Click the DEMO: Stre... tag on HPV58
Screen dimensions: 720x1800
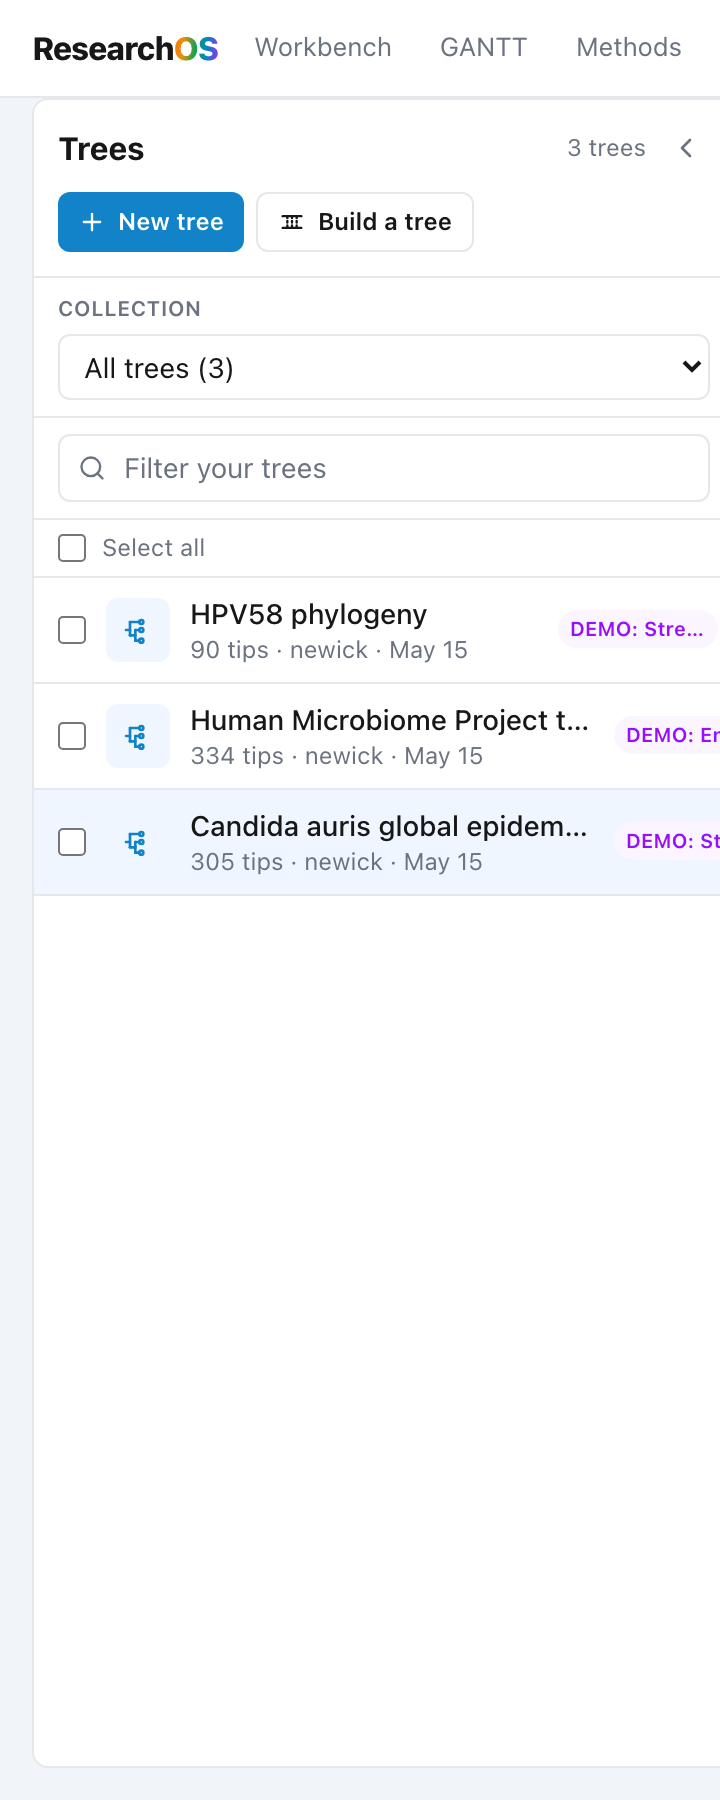click(x=637, y=629)
